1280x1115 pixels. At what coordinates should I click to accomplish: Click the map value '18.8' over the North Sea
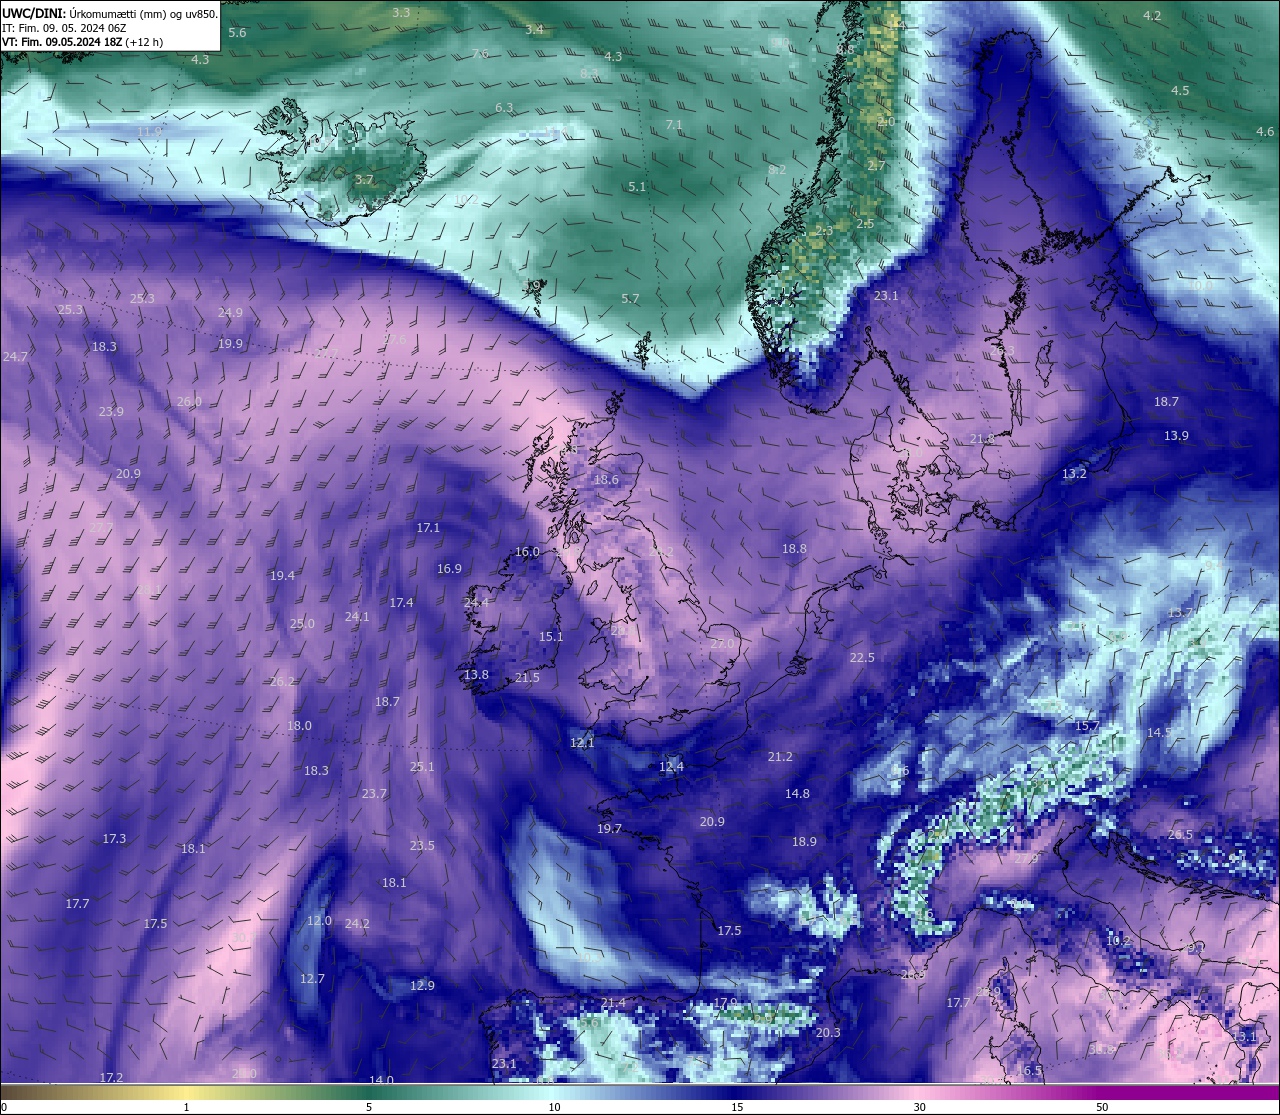(x=794, y=549)
